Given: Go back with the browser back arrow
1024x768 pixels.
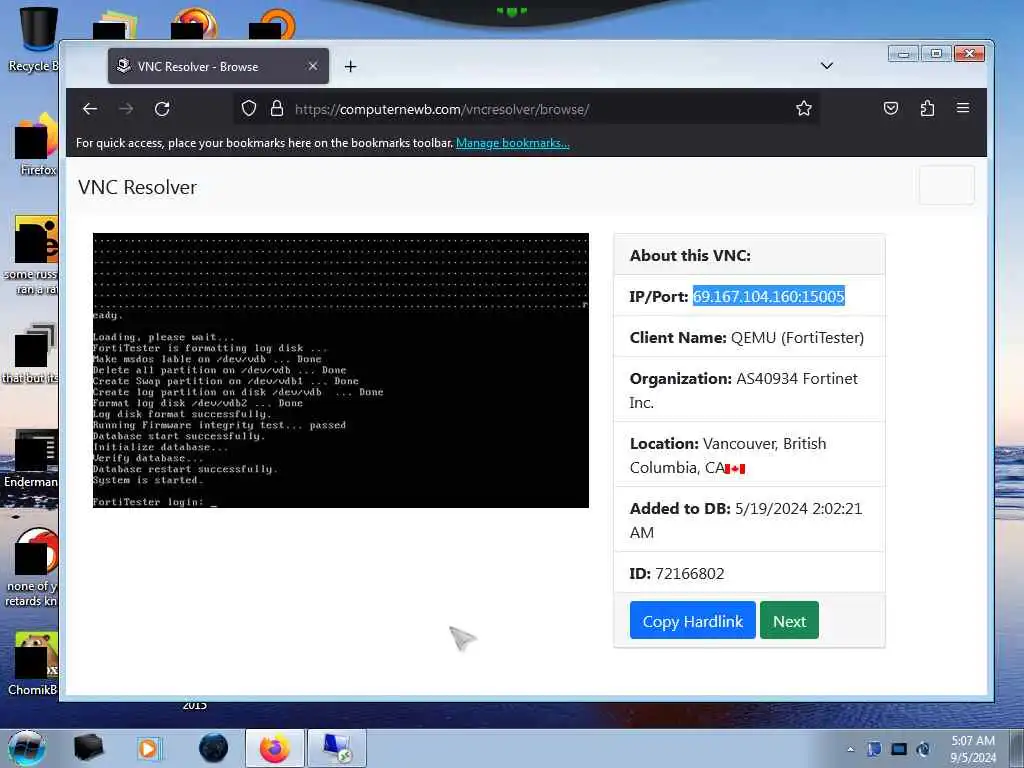Looking at the screenshot, I should (90, 109).
